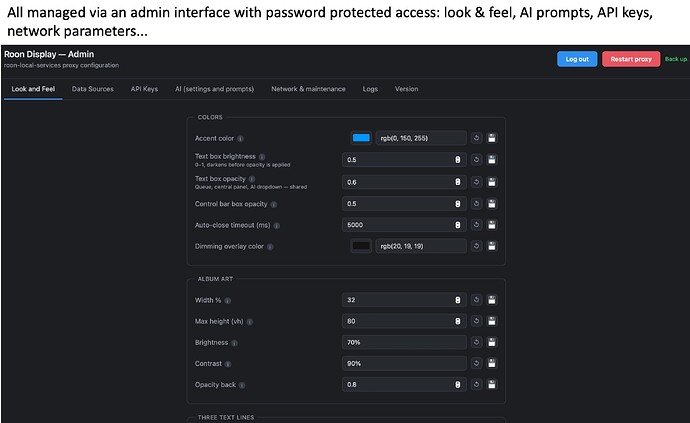Reset Auto-close timeout setting
This screenshot has width=690, height=423.
click(x=477, y=225)
